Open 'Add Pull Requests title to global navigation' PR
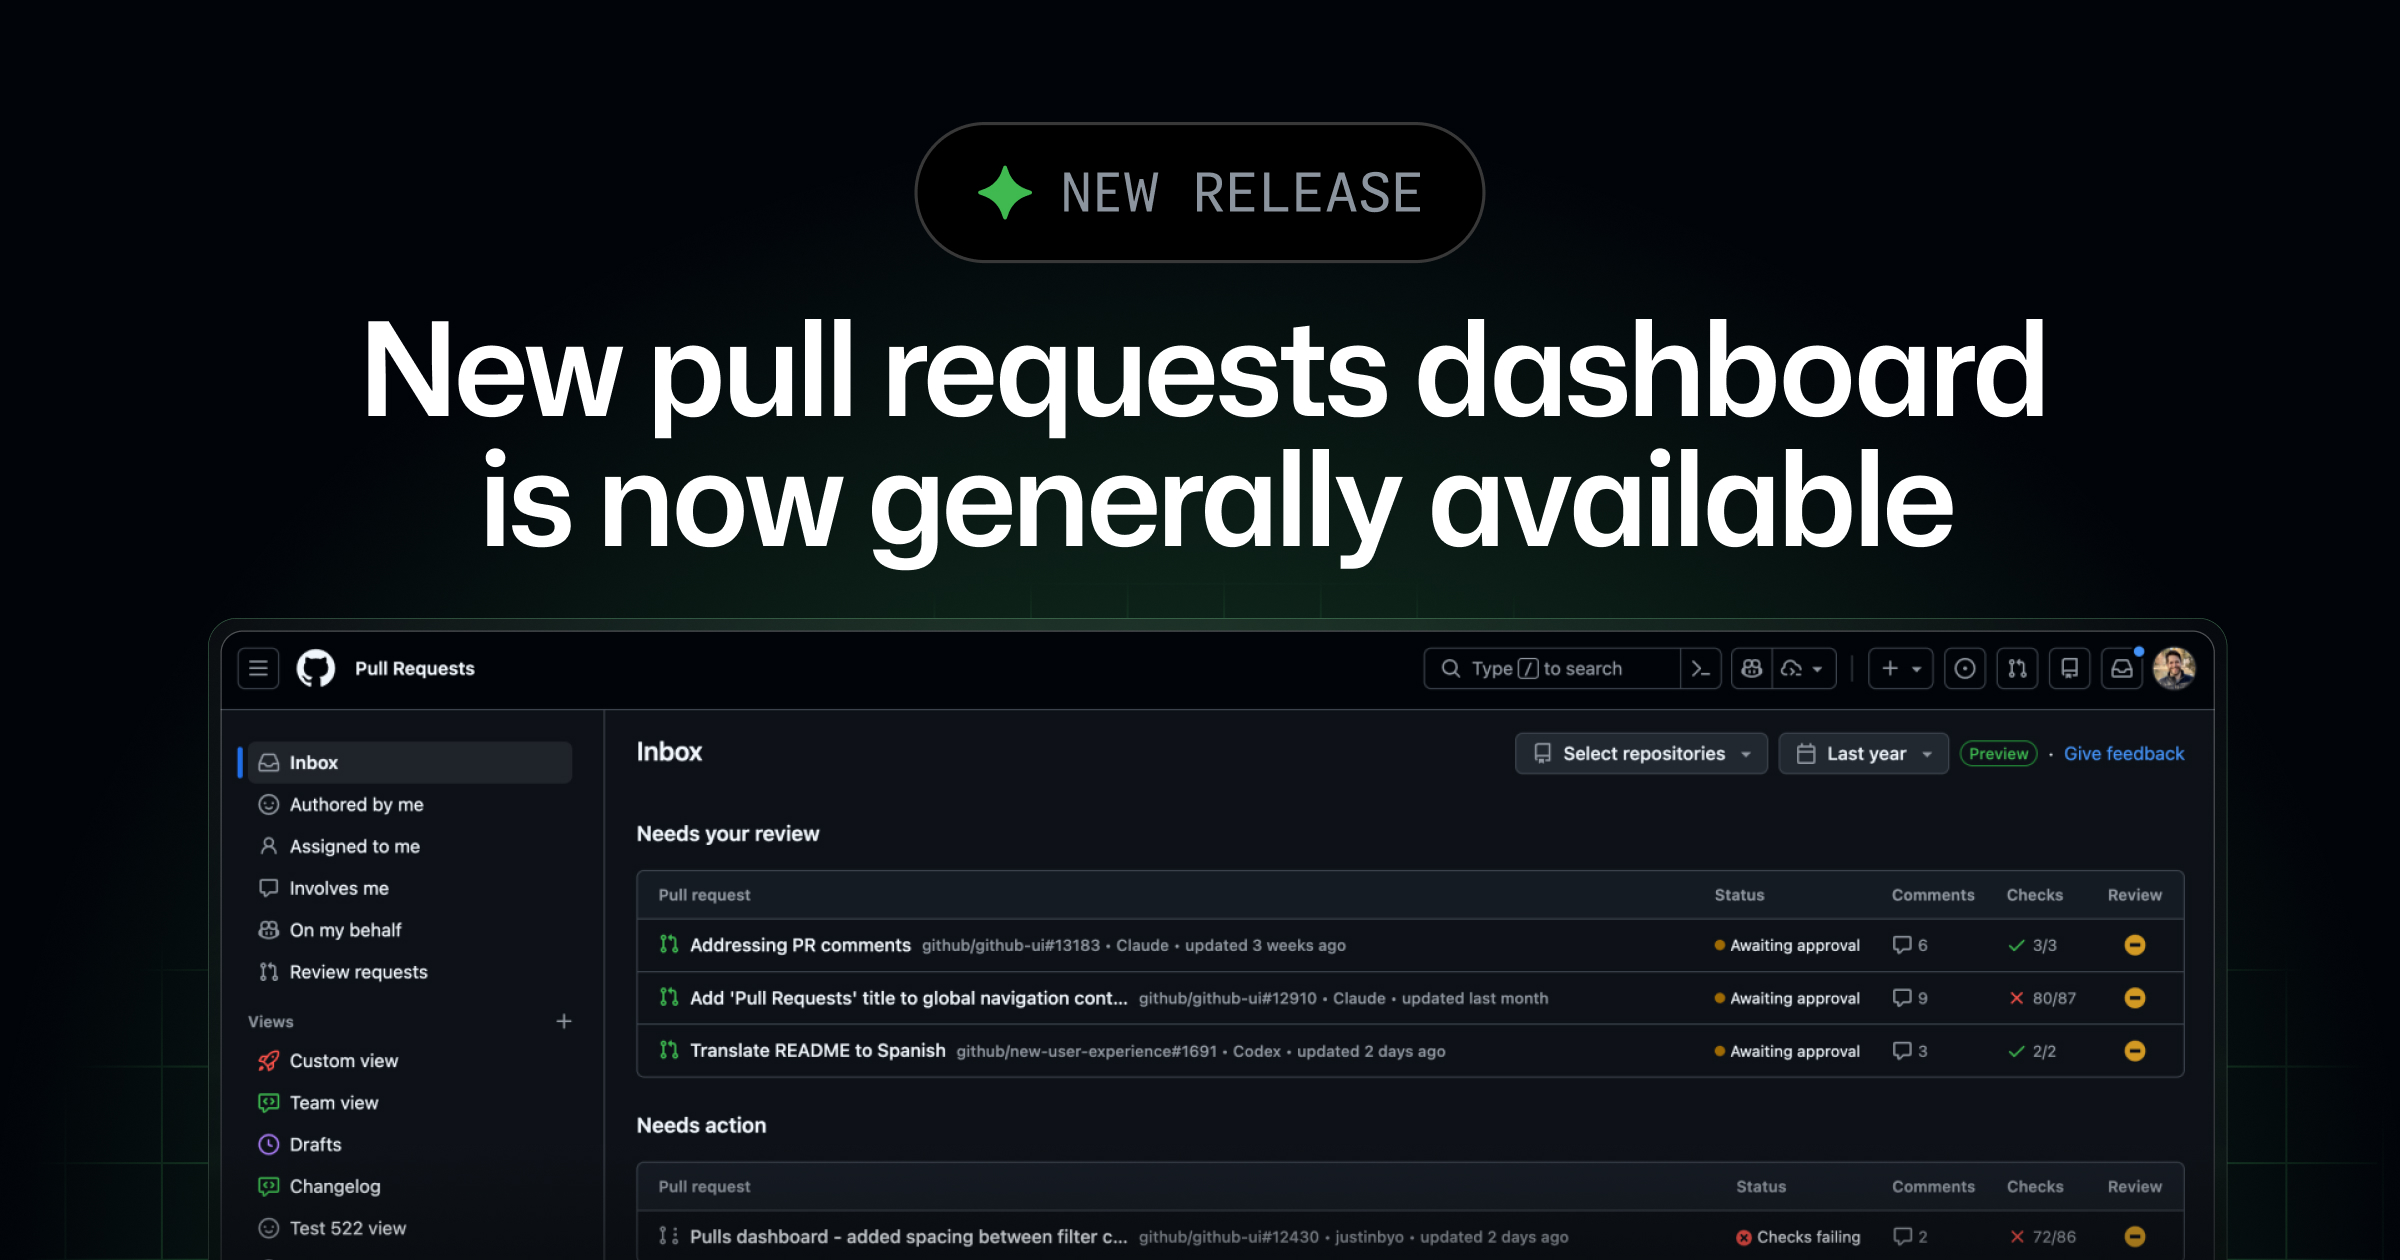The width and height of the screenshot is (2400, 1260). (908, 998)
